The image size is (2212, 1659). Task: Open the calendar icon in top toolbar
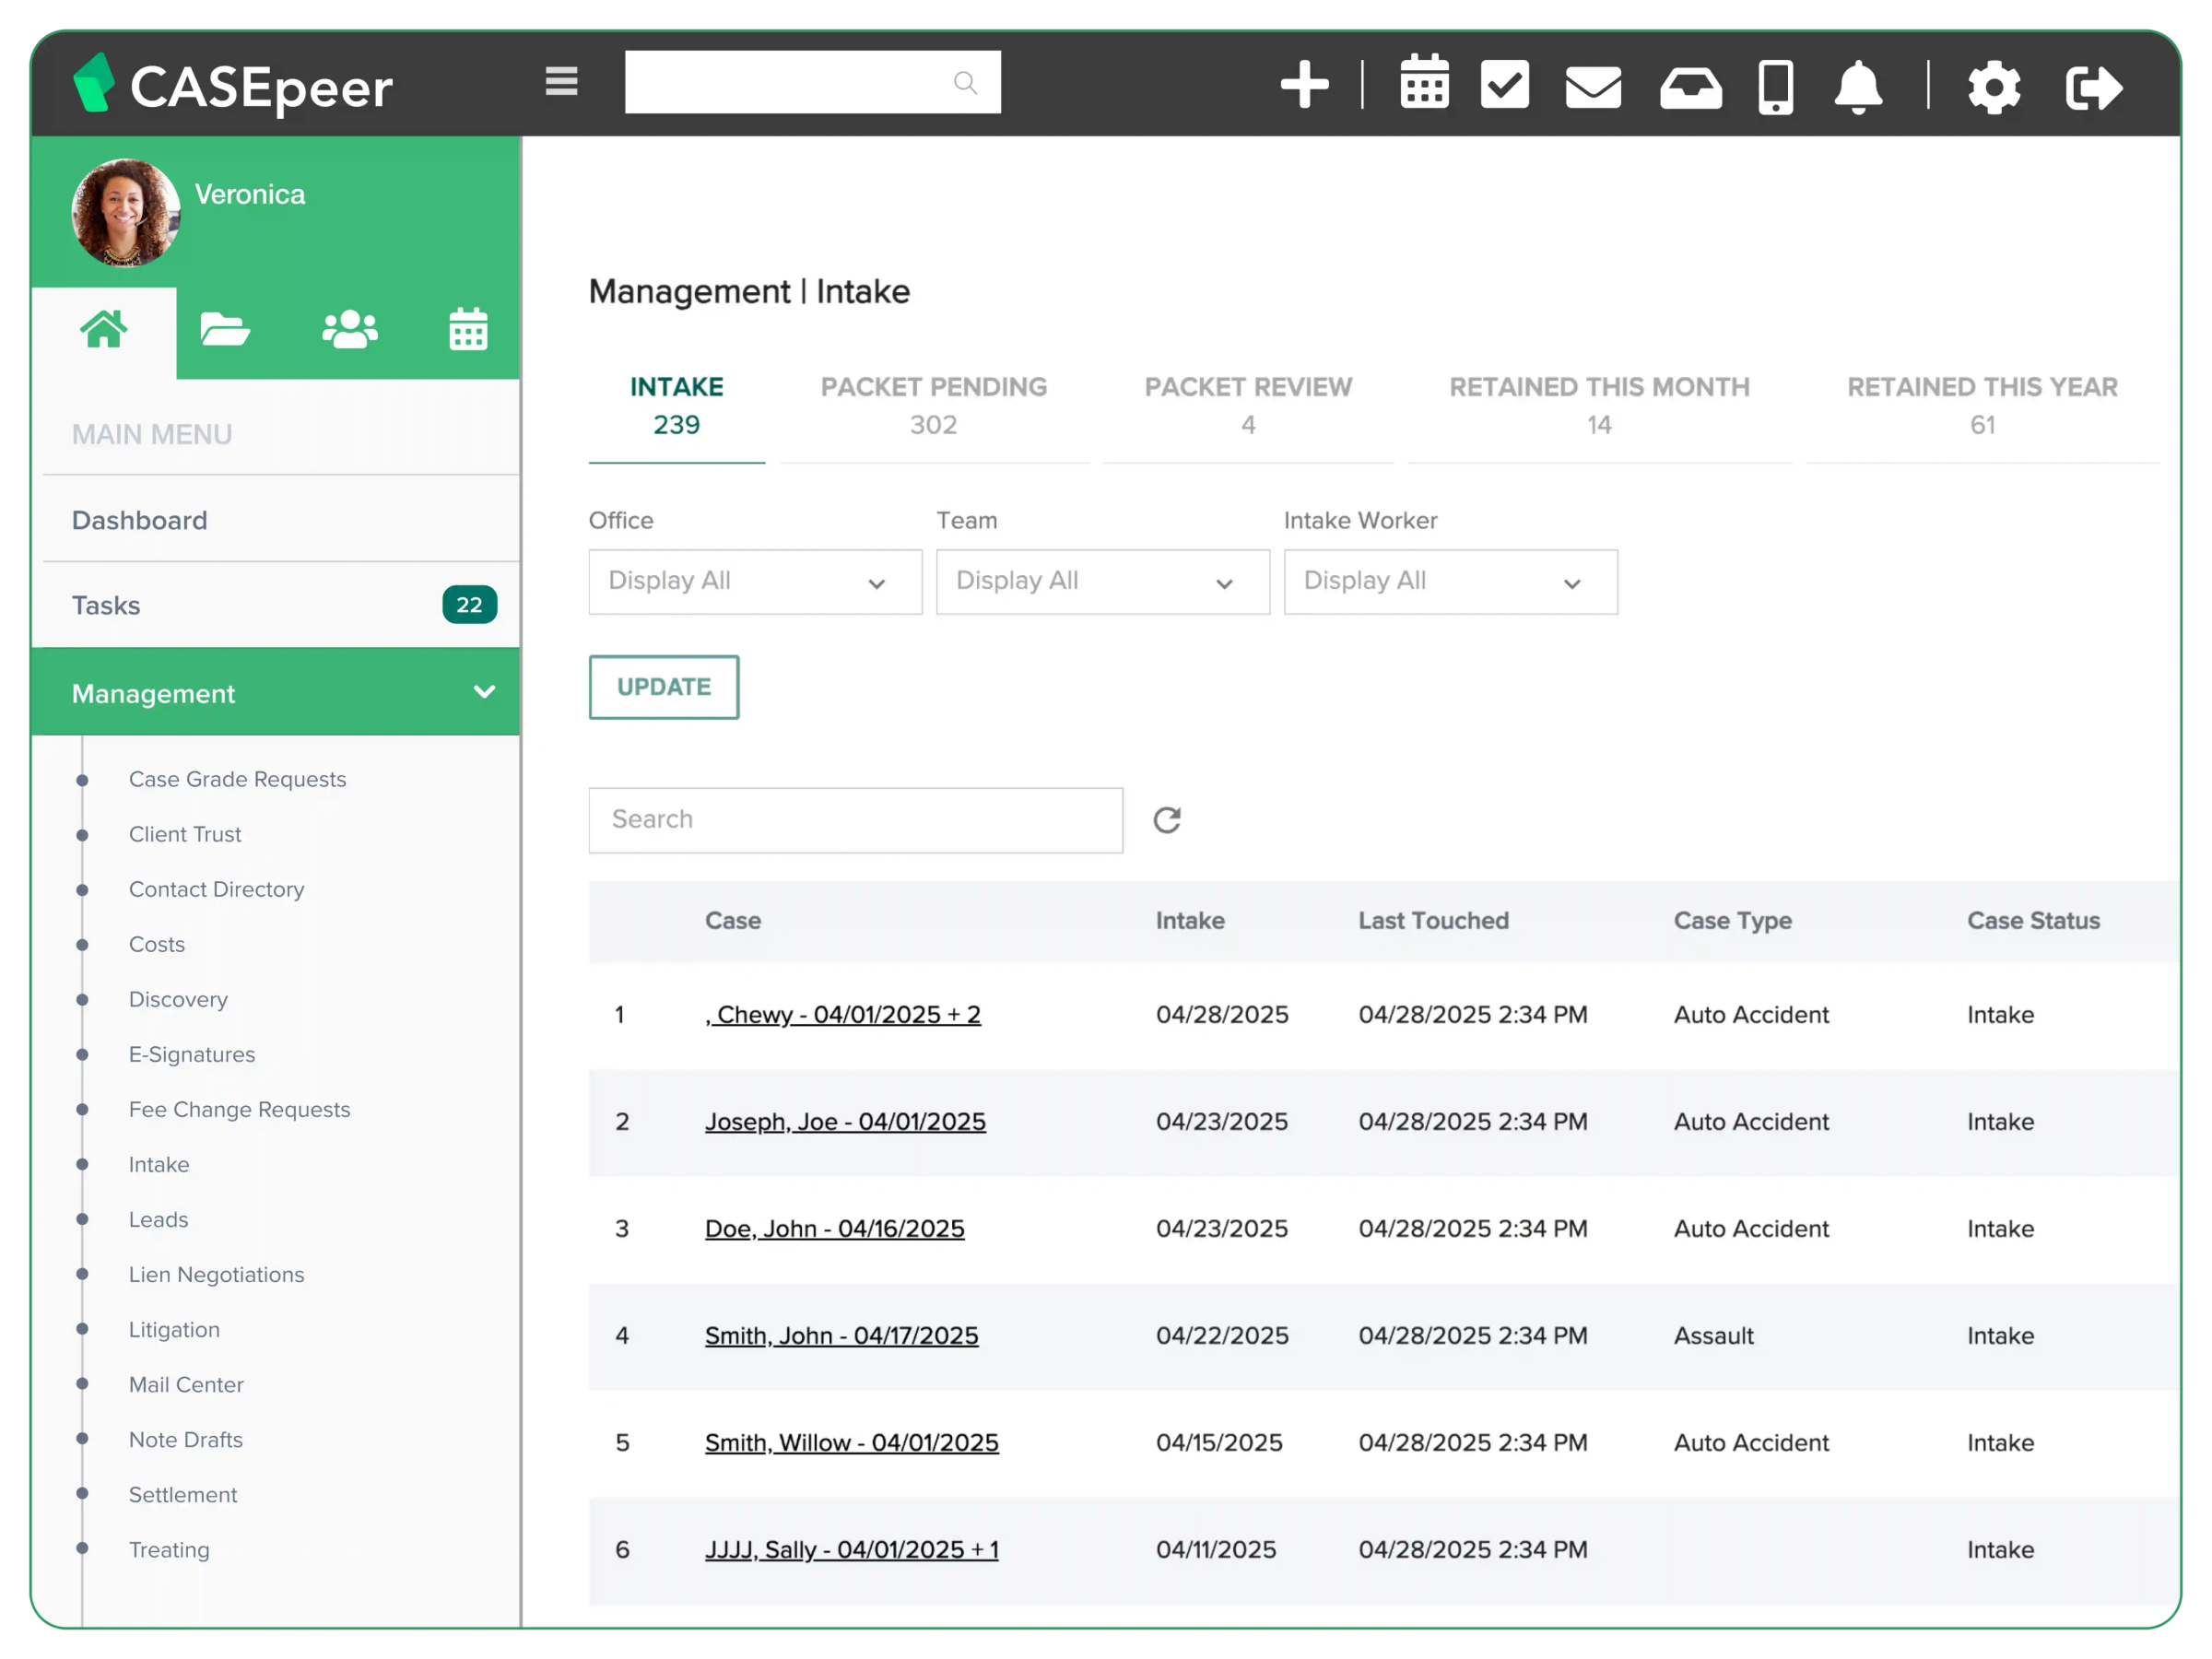1424,86
